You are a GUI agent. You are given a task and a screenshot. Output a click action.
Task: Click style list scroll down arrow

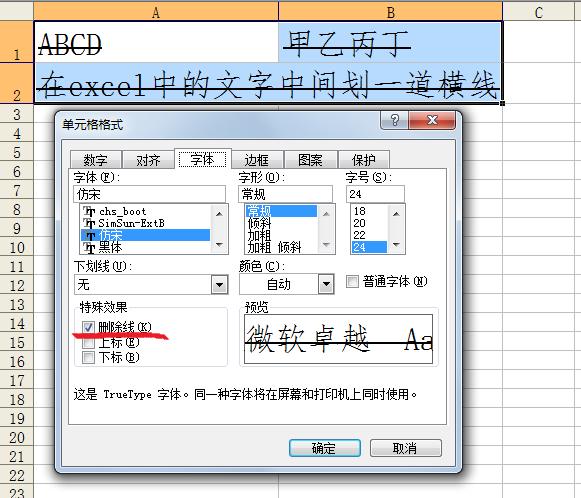pyautogui.click(x=326, y=245)
